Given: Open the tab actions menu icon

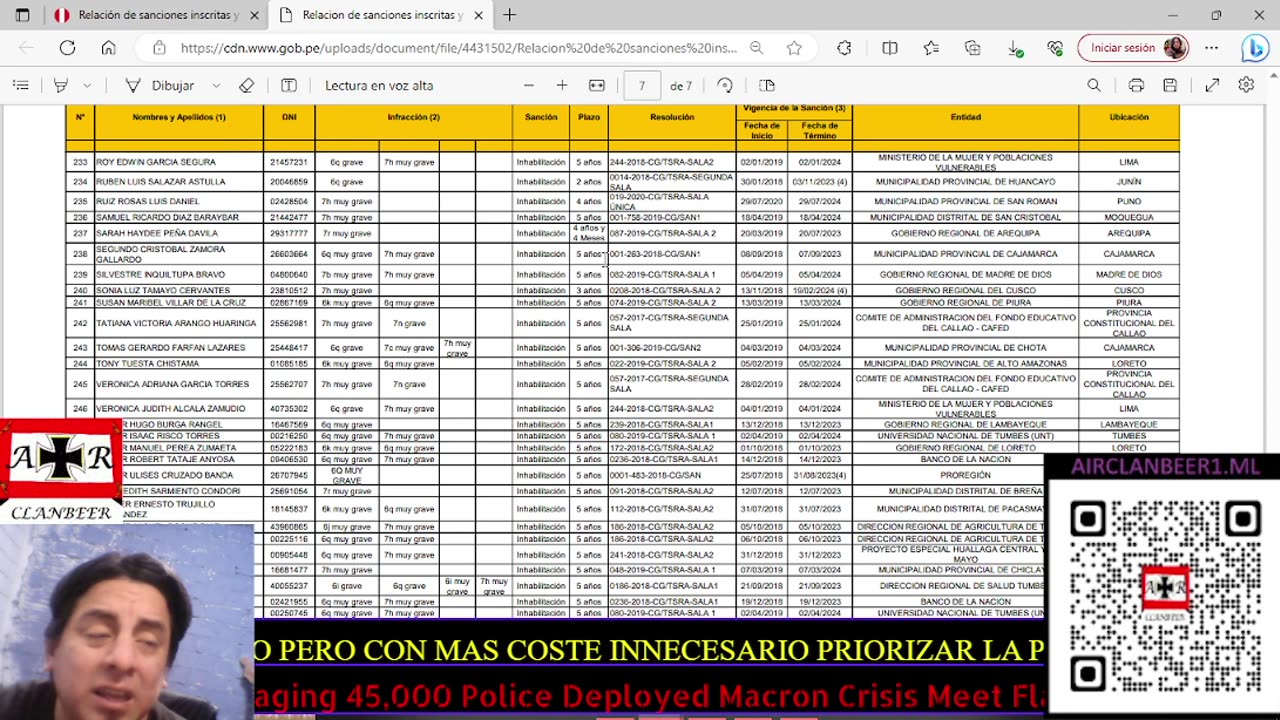Looking at the screenshot, I should pyautogui.click(x=23, y=15).
